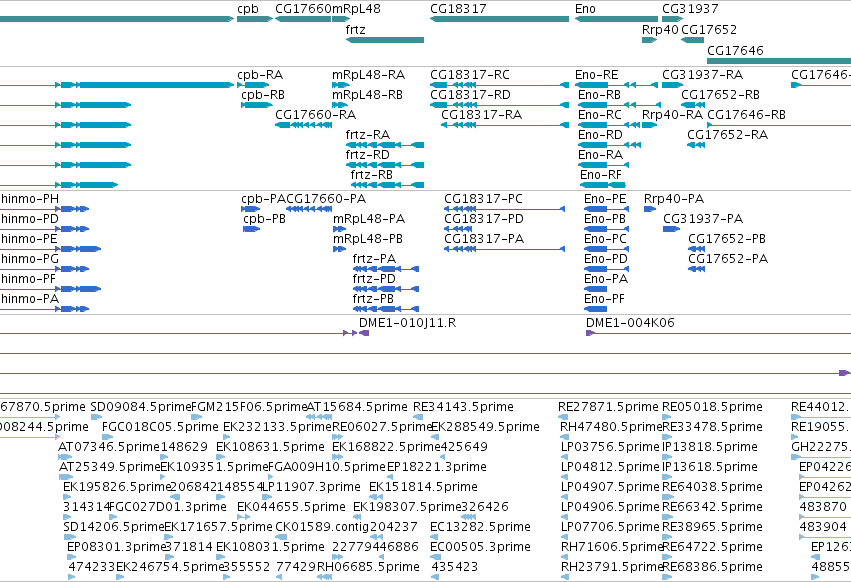
Task: Select the mRpL48-RA transcript label
Action: click(369, 75)
